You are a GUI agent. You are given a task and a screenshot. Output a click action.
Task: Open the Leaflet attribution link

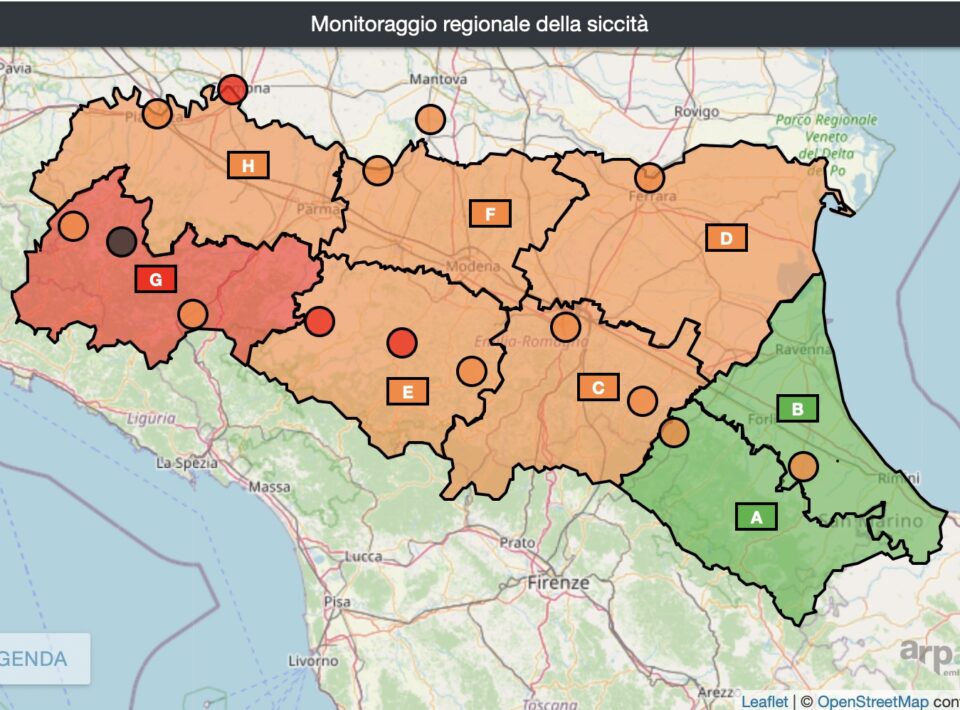[x=765, y=701]
